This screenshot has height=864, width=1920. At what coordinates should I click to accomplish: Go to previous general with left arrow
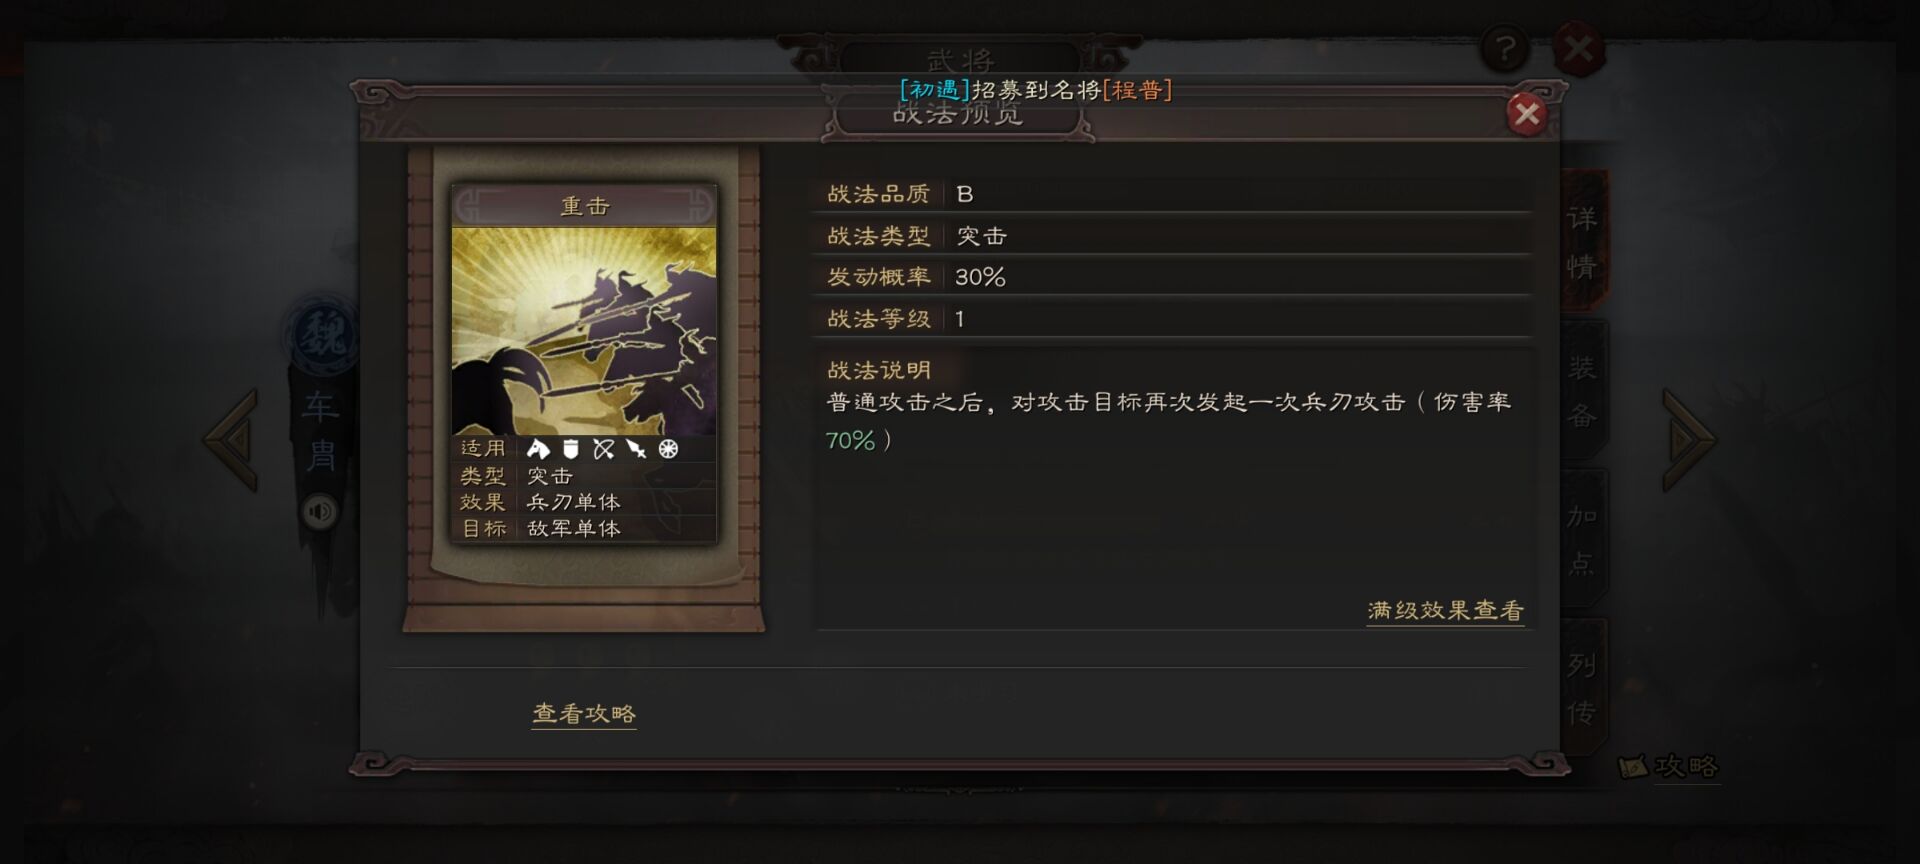[232, 439]
